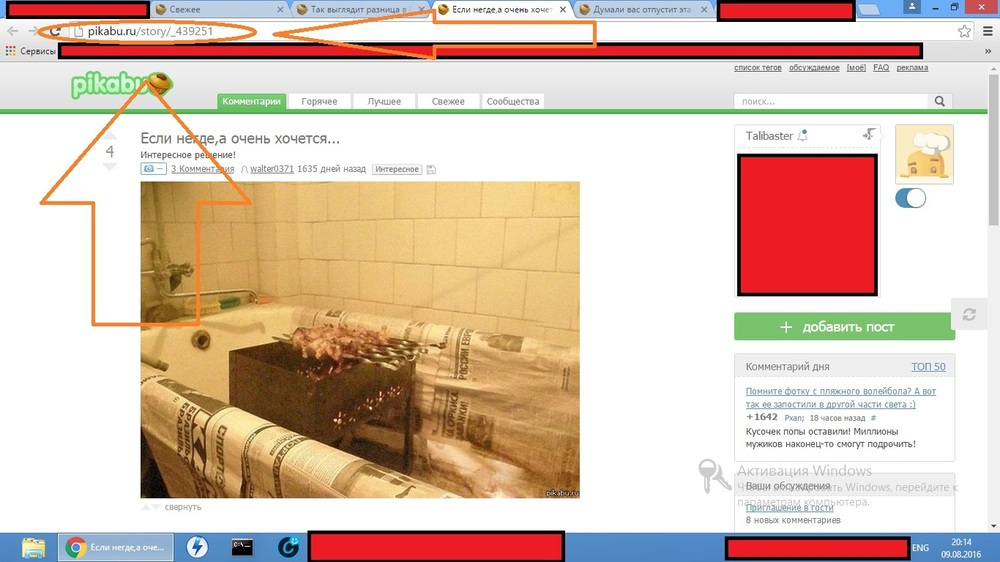This screenshot has width=1000, height=562.
Task: Toggle the blue switch under the avatar
Action: click(911, 198)
